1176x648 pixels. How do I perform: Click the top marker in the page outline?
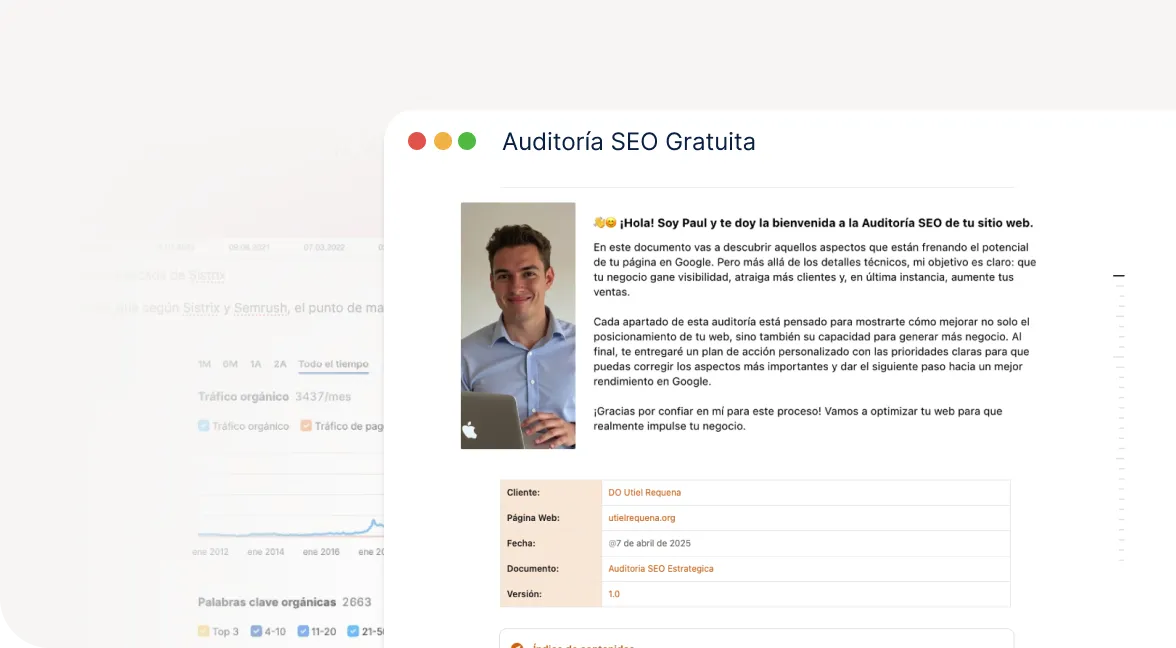point(1118,275)
